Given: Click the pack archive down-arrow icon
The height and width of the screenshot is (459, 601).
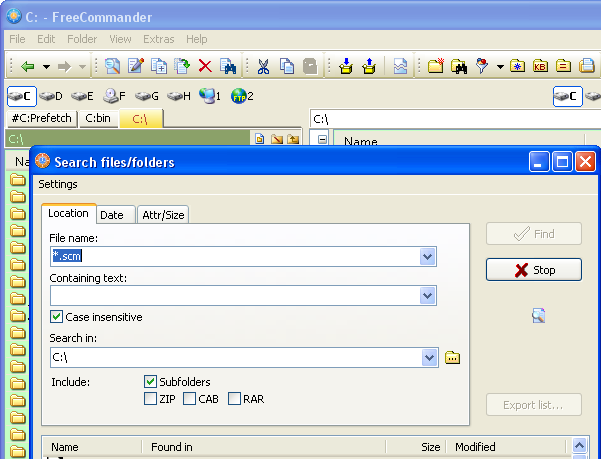Looking at the screenshot, I should 346,66.
